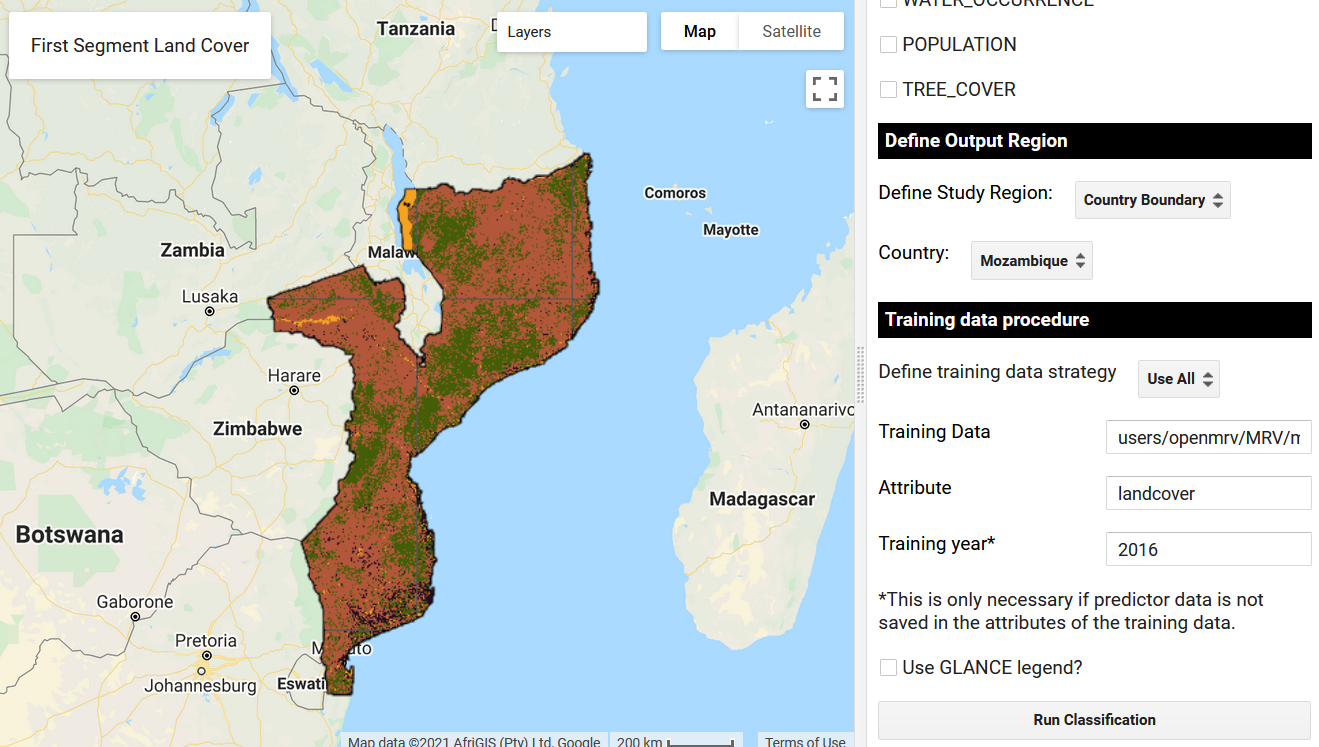
Task: Click the Gaborone city marker
Action: (x=134, y=617)
